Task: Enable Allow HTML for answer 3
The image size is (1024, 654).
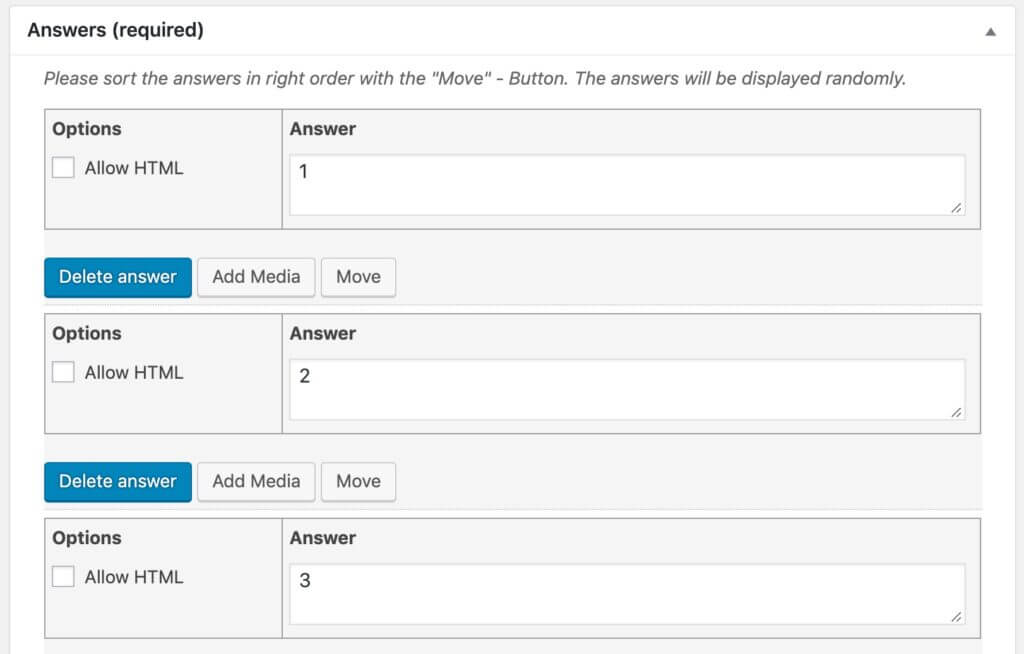Action: (64, 576)
